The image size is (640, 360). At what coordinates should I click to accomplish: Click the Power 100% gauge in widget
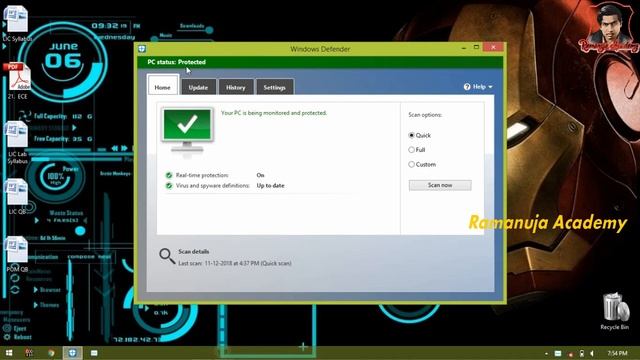pyautogui.click(x=56, y=177)
